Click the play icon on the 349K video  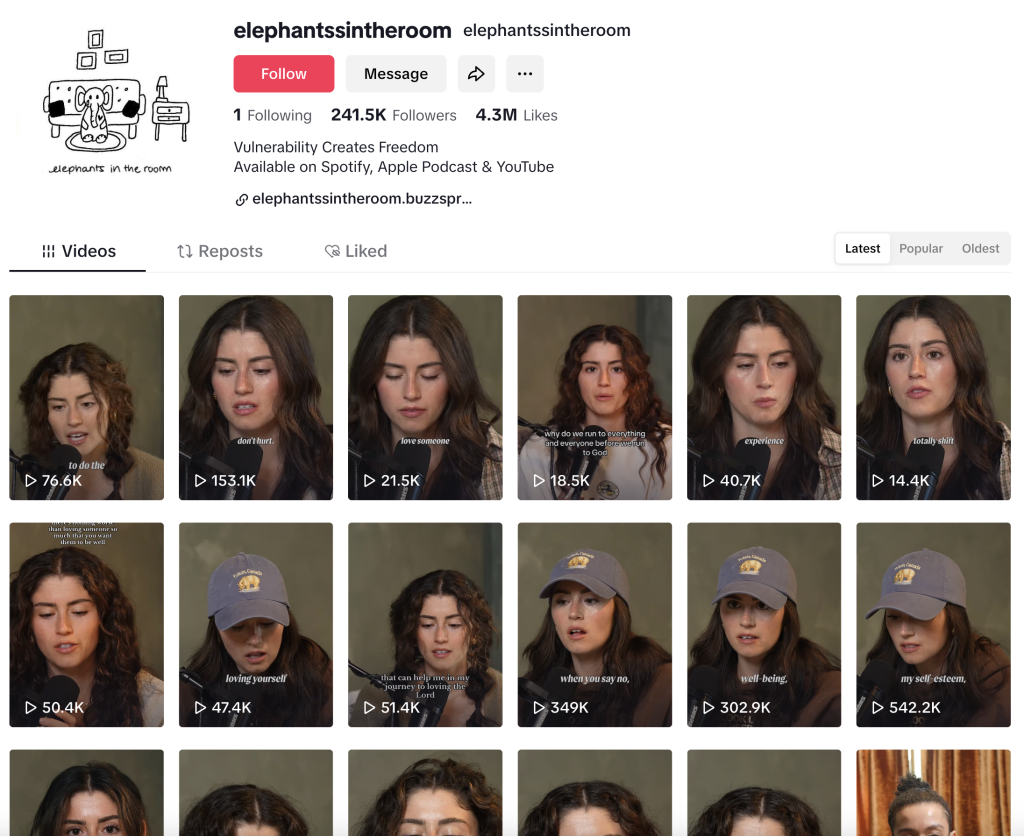tap(538, 708)
